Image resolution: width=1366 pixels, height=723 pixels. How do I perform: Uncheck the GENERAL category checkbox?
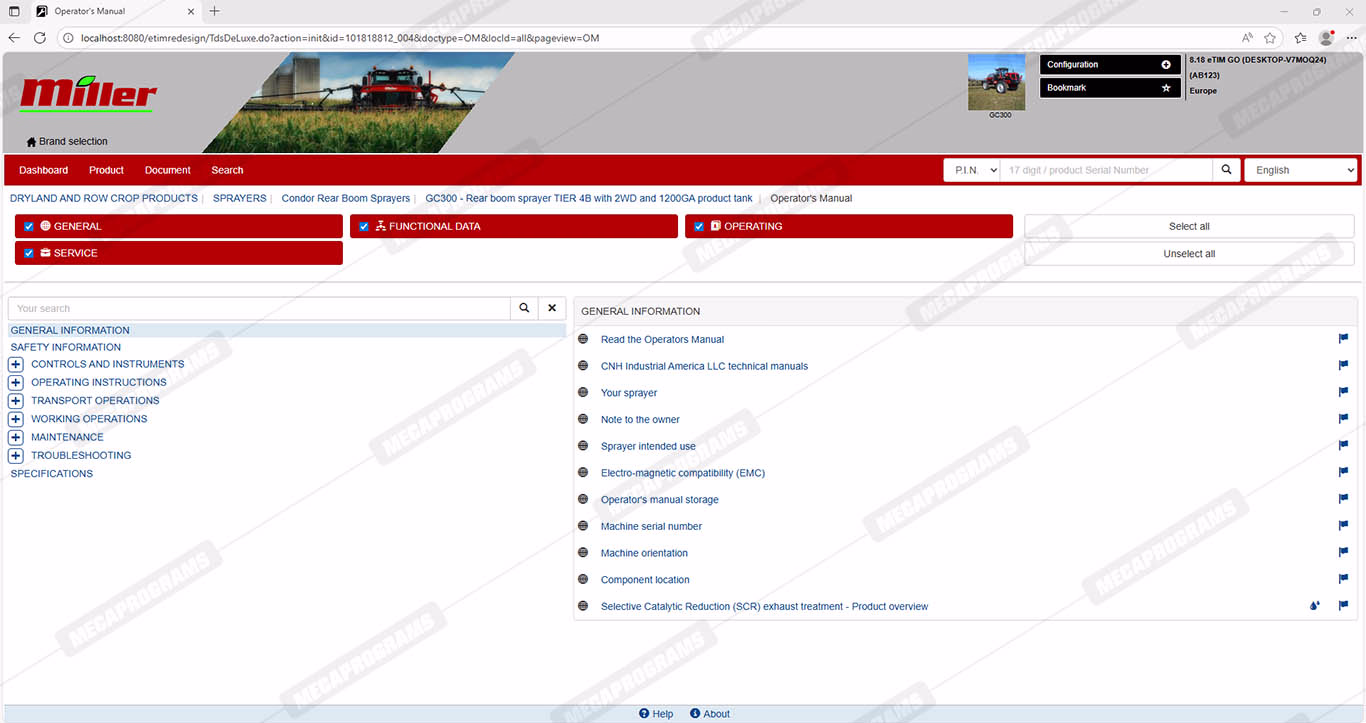point(29,227)
